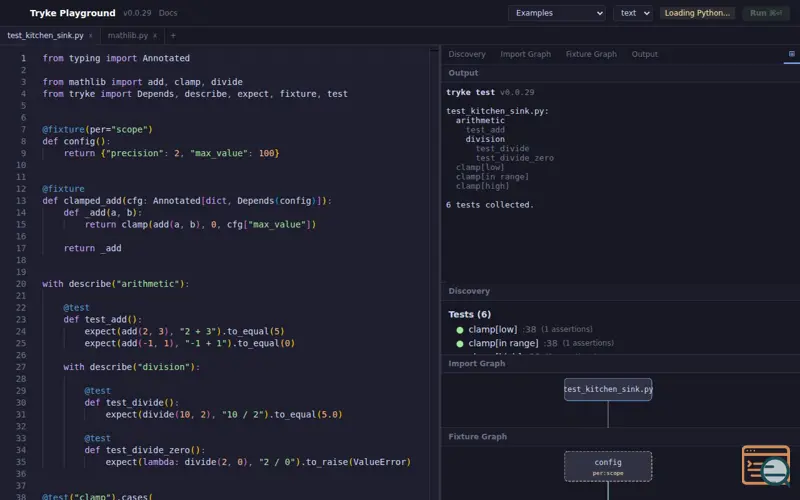Viewport: 800px width, 500px height.
Task: Click the Import Graph section header
Action: click(x=477, y=364)
